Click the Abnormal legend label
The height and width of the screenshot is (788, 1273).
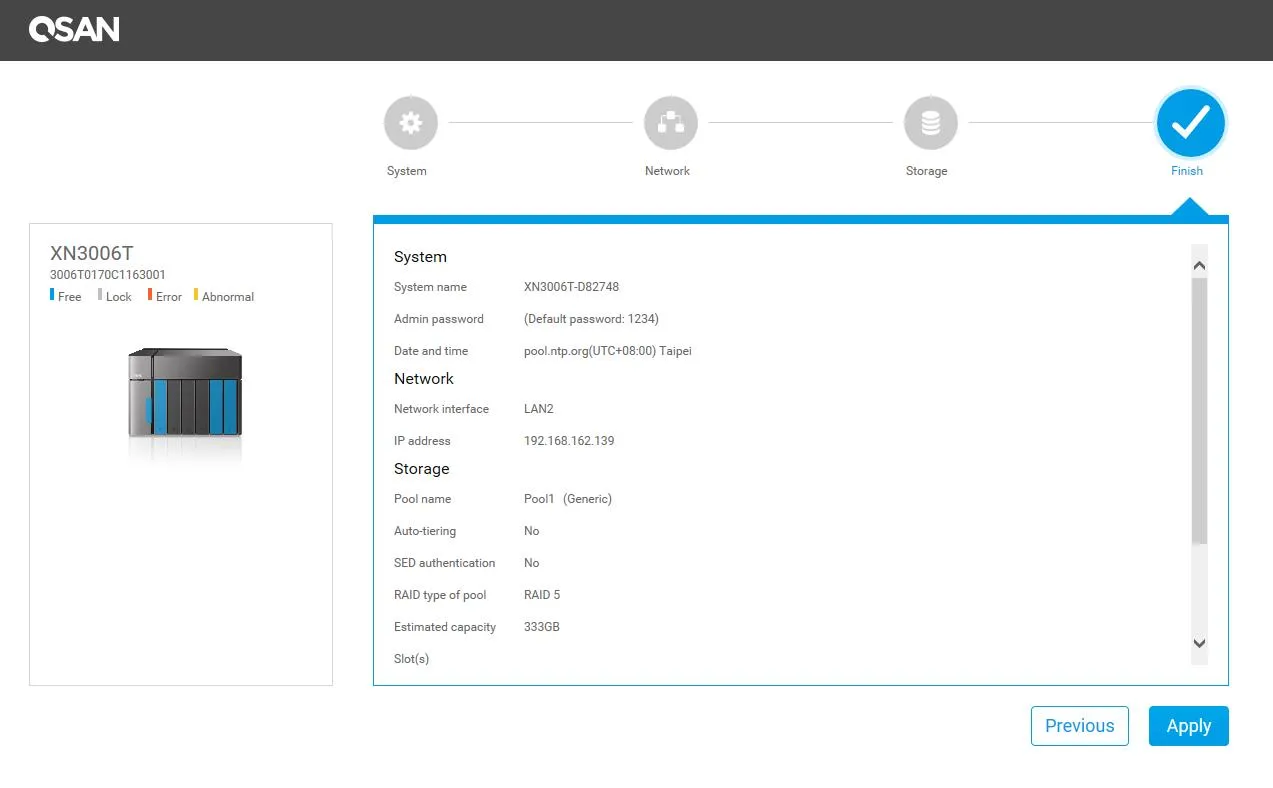pyautogui.click(x=228, y=297)
